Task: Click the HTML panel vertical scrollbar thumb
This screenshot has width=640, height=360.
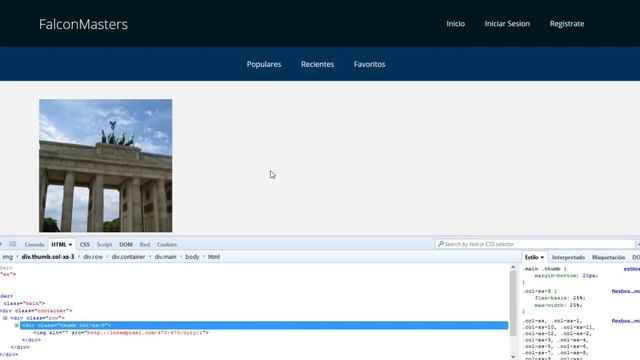Action: pos(513,303)
